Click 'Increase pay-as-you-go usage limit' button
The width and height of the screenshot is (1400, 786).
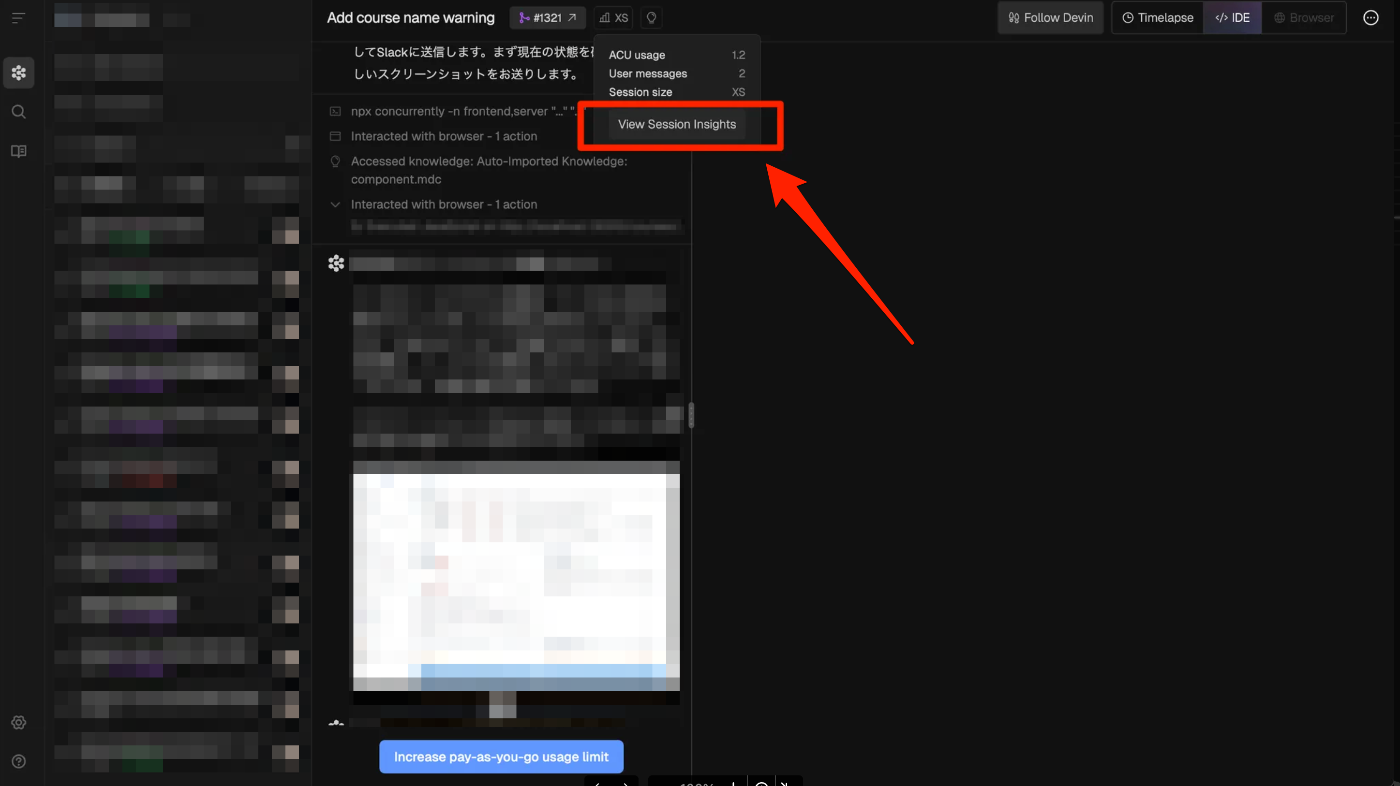(501, 757)
